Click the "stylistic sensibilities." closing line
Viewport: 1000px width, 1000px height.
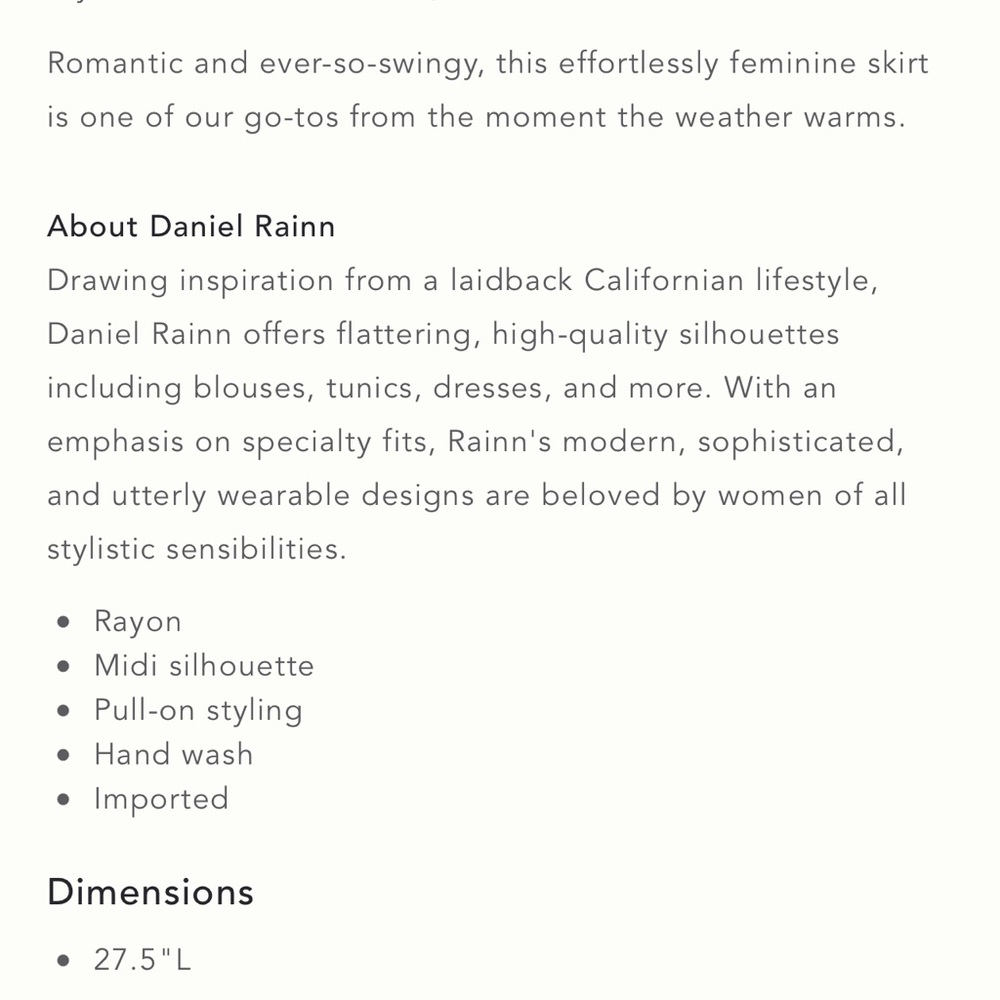pyautogui.click(x=196, y=550)
